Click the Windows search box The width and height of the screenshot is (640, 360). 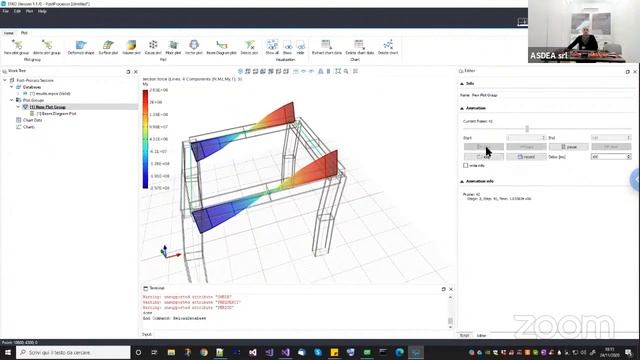tap(73, 352)
